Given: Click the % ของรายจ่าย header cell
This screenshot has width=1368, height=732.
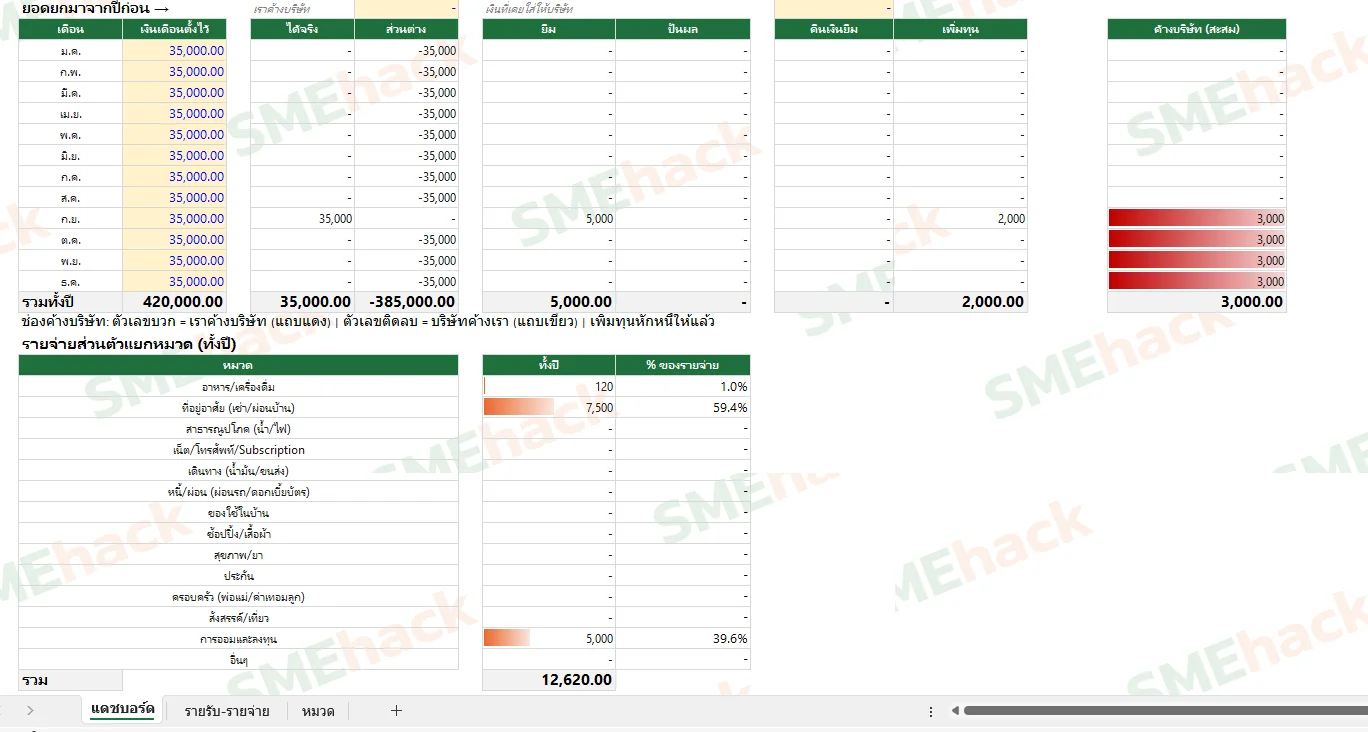Looking at the screenshot, I should 683,365.
